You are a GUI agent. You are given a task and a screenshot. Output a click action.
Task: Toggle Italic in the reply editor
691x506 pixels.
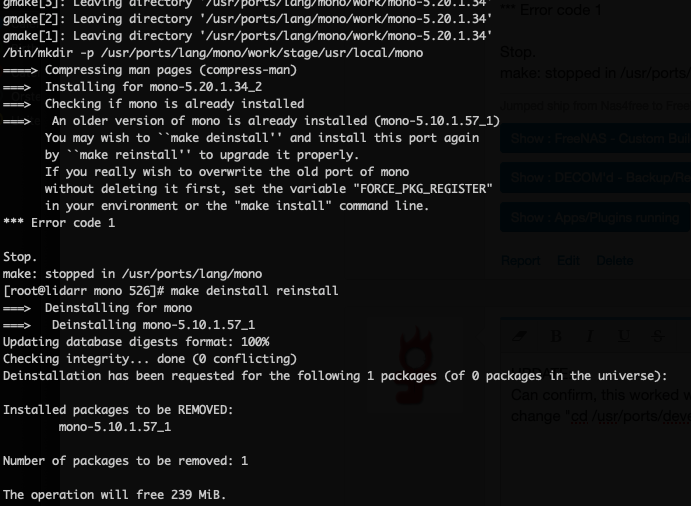(x=590, y=336)
